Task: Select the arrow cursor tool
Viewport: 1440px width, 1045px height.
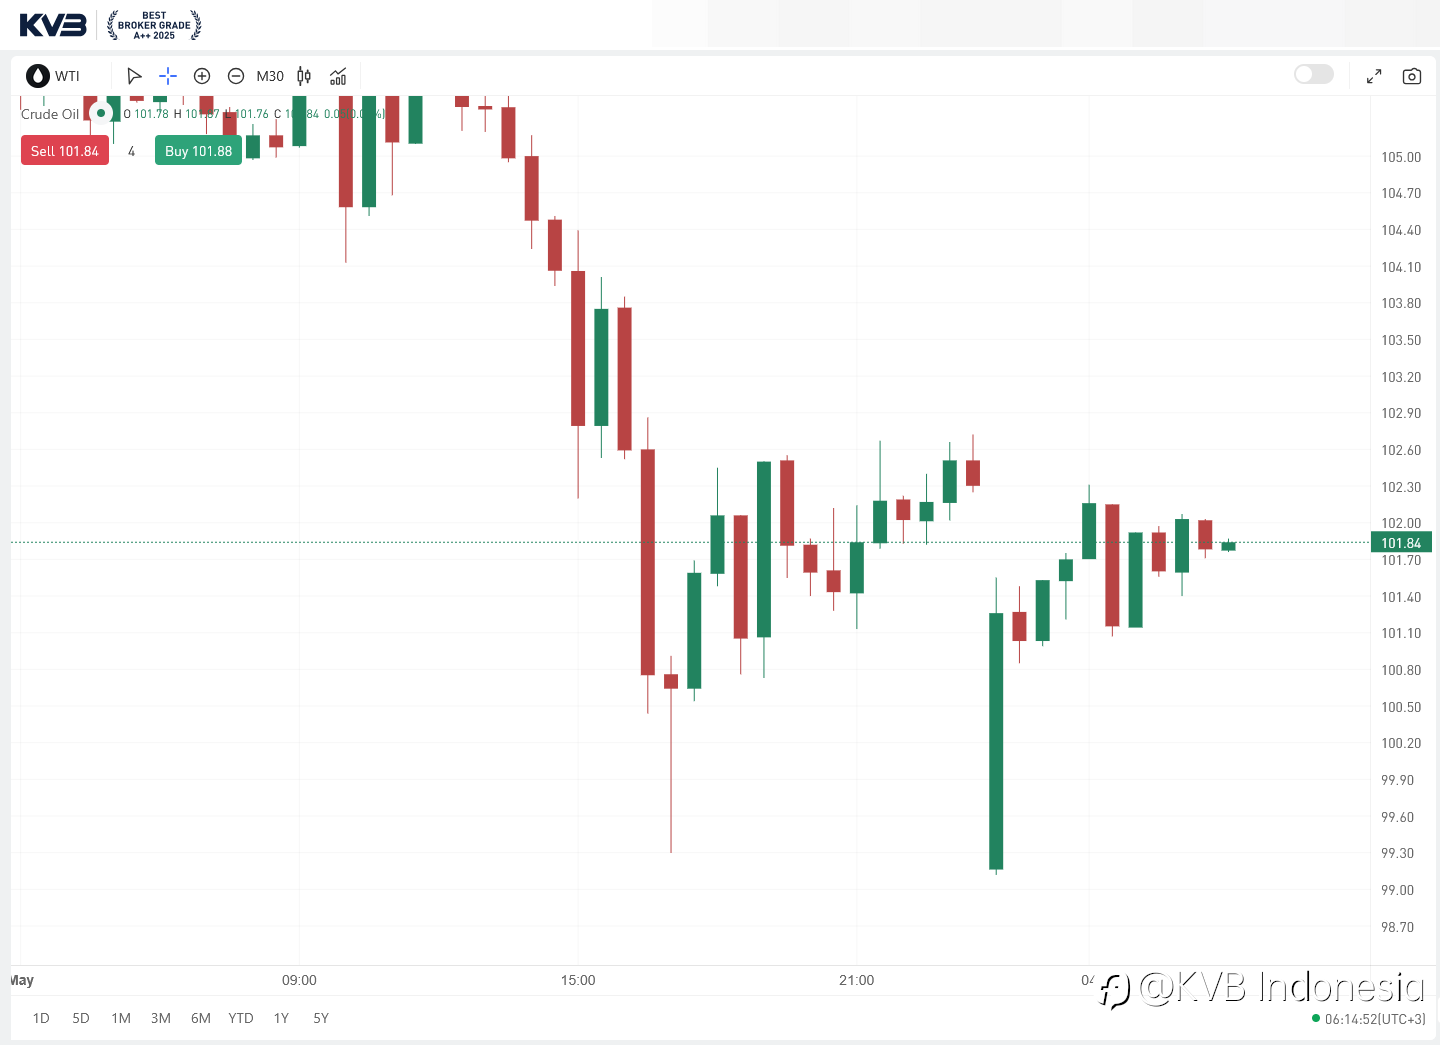Action: pyautogui.click(x=134, y=76)
